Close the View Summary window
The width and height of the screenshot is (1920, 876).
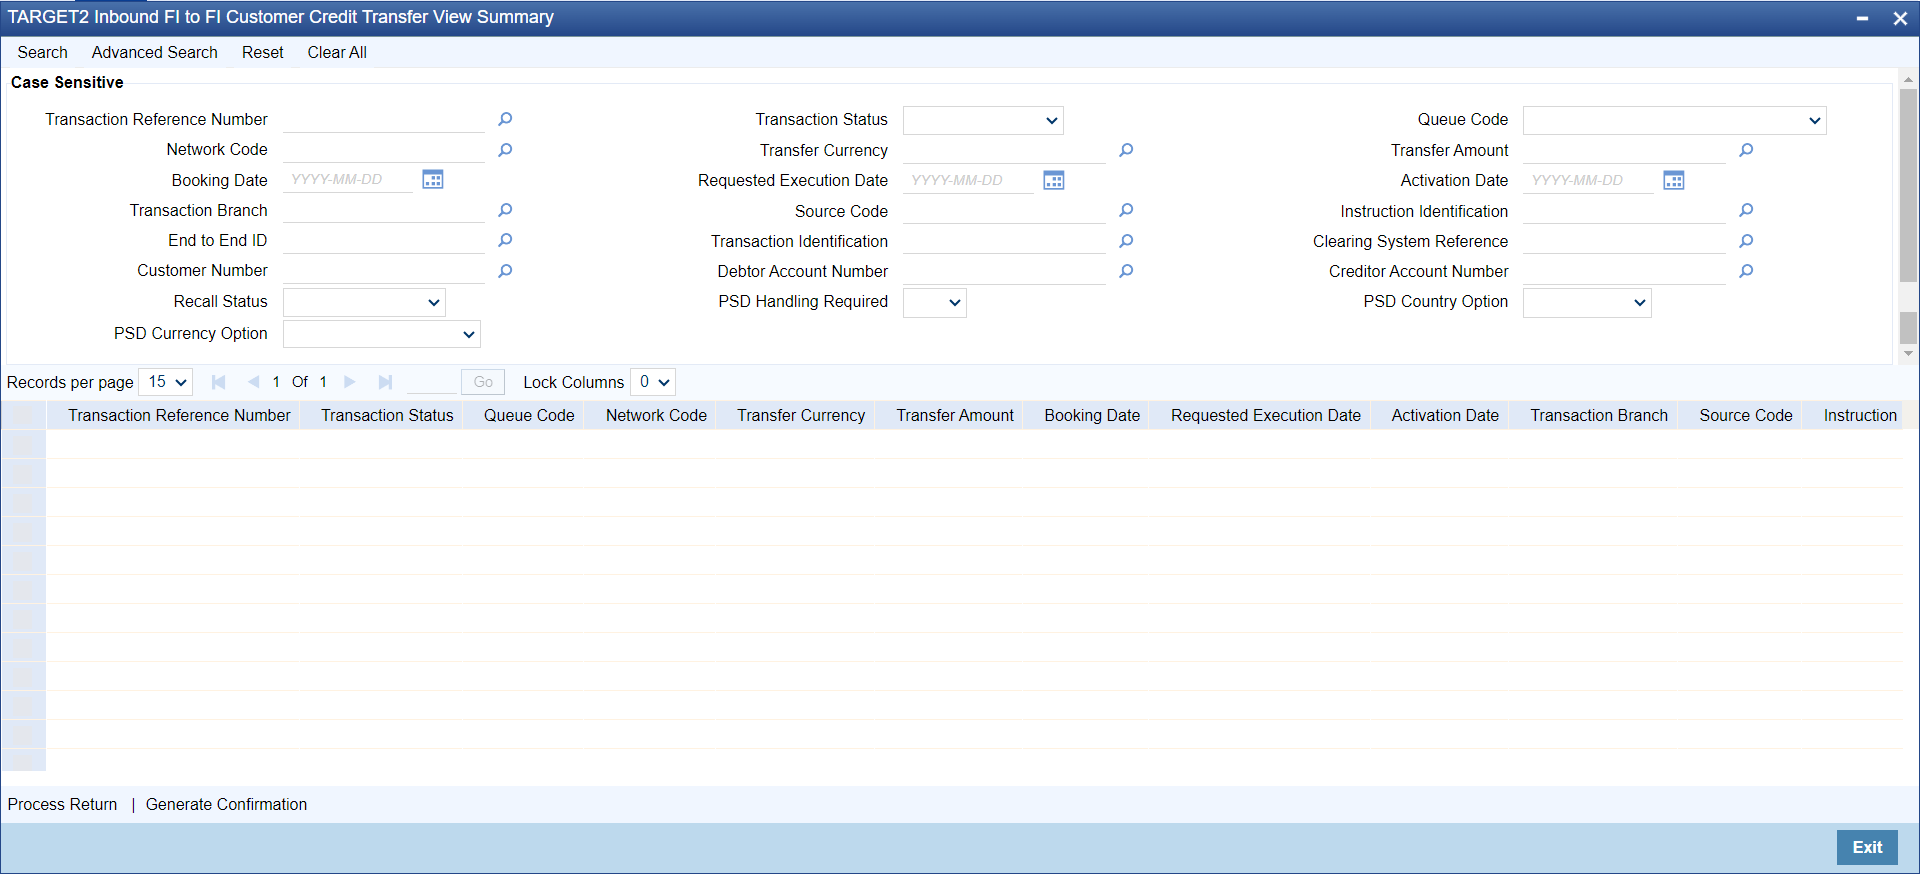(x=1900, y=18)
